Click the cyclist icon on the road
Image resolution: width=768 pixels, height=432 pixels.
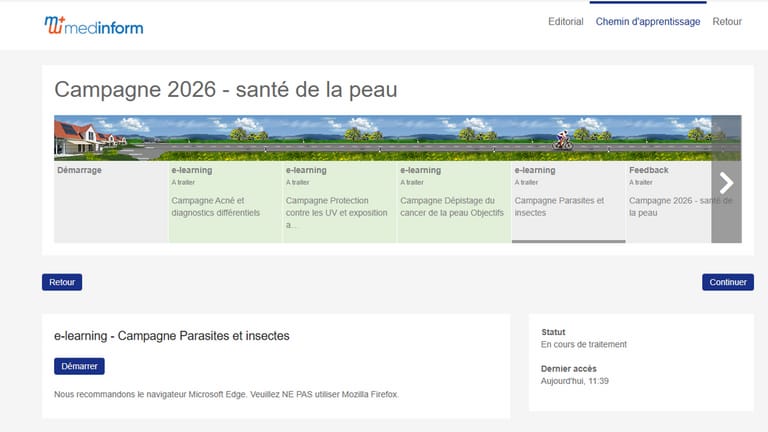(563, 140)
